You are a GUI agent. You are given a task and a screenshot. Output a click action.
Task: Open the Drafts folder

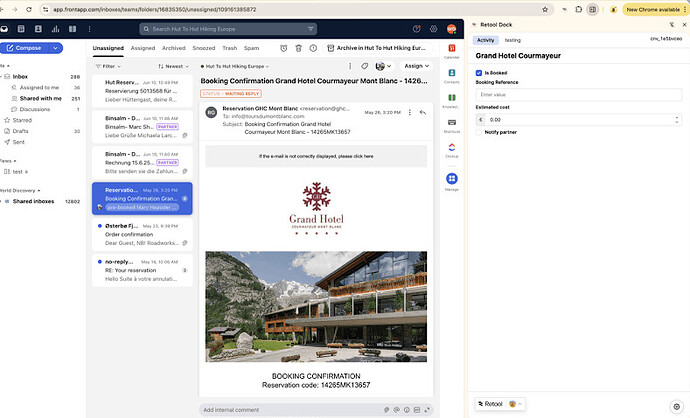[20, 131]
